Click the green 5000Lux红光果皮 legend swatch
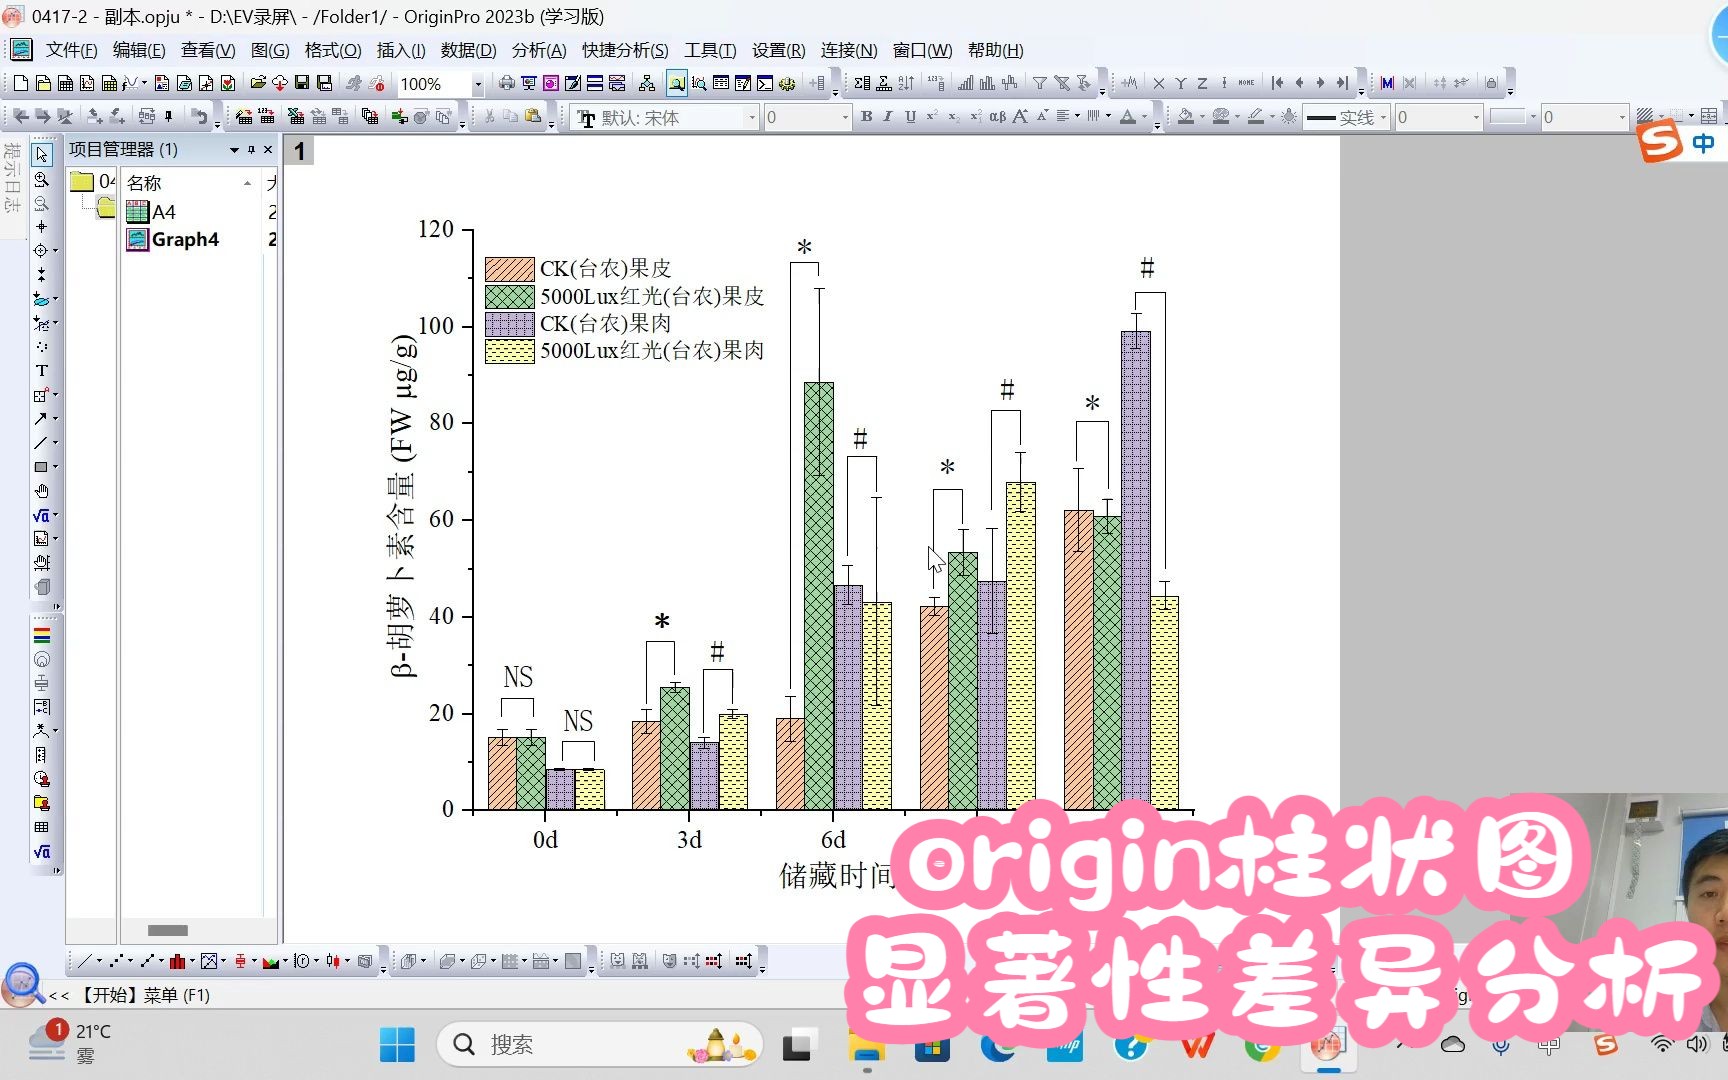The image size is (1728, 1080). [510, 297]
